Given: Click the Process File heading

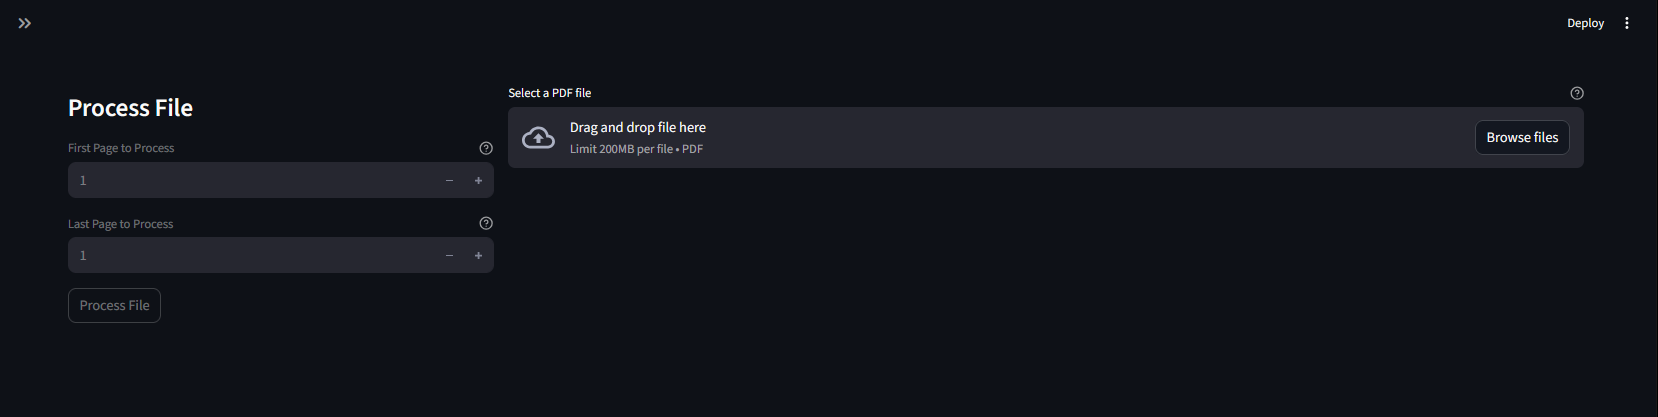Looking at the screenshot, I should (130, 108).
